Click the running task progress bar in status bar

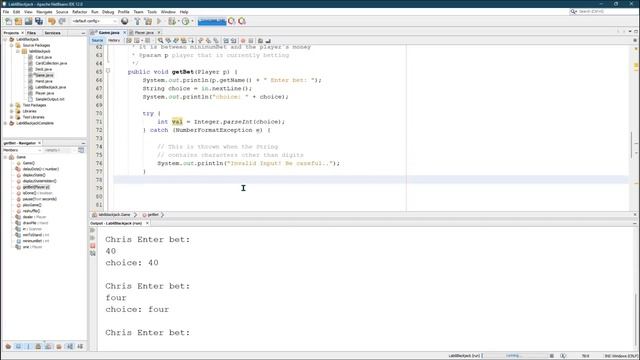[x=515, y=356]
